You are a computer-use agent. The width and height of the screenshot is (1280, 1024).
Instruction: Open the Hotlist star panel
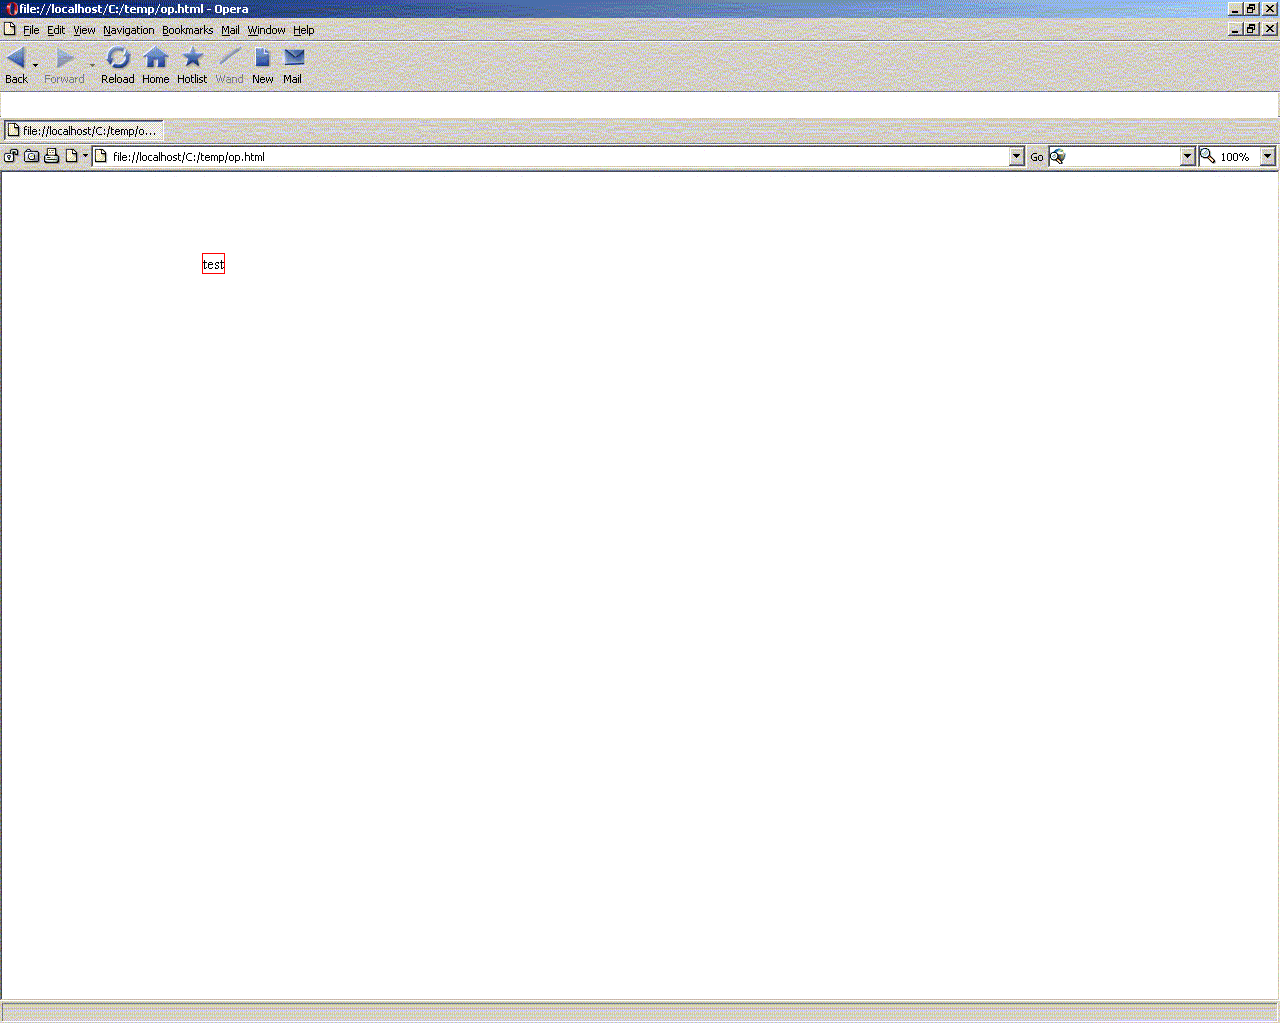192,59
